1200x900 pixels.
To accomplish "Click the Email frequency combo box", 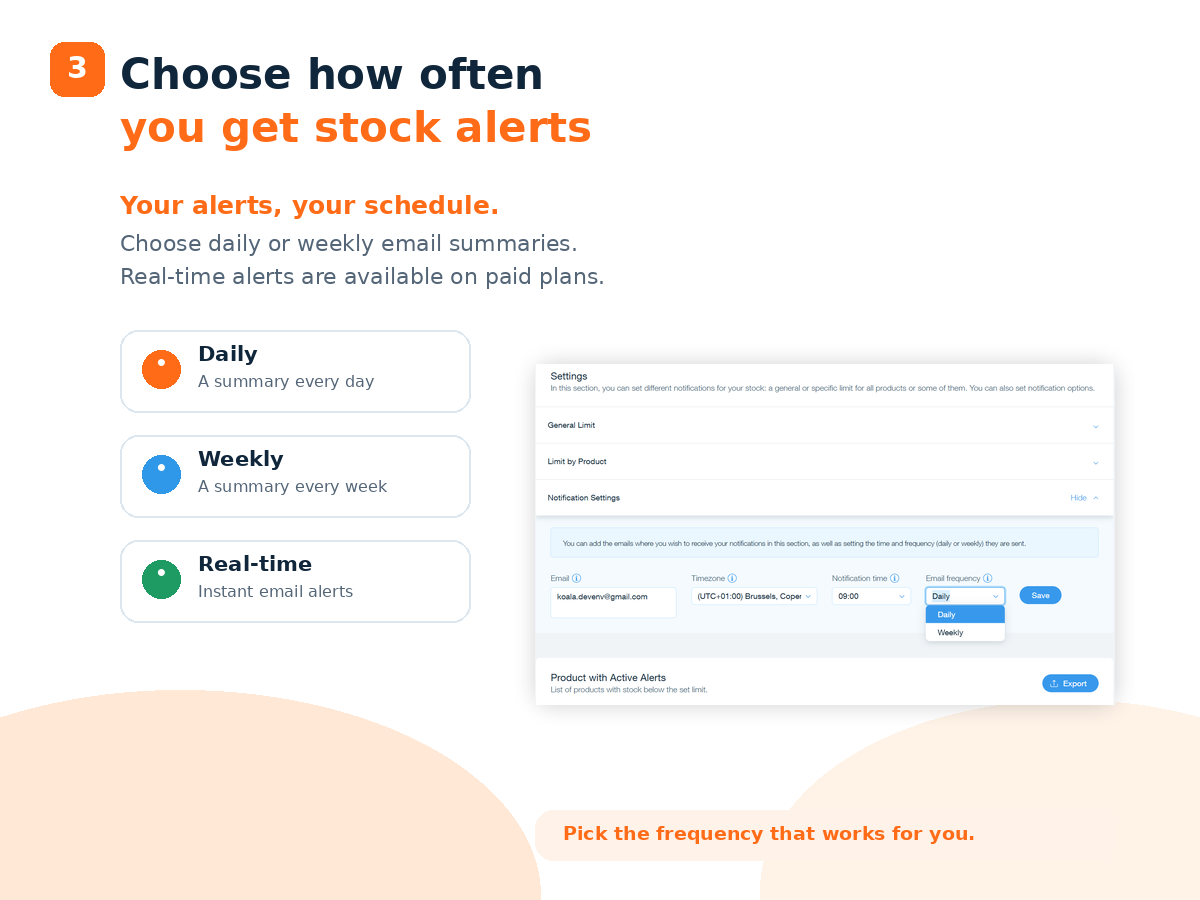I will 965,596.
